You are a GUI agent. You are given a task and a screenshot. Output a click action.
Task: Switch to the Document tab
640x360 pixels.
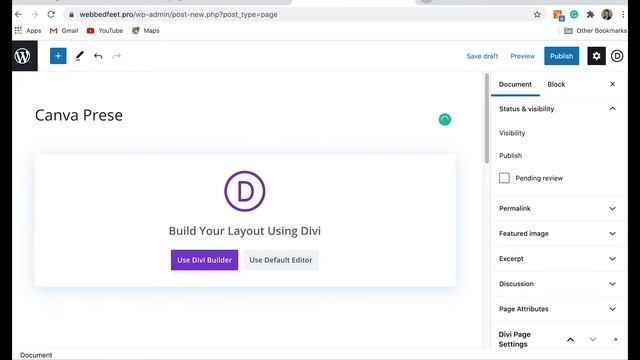coord(515,84)
